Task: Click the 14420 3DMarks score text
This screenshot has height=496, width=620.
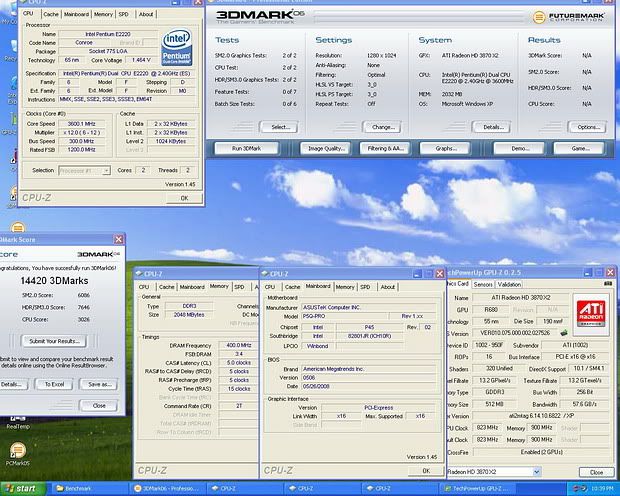Action: (54, 281)
